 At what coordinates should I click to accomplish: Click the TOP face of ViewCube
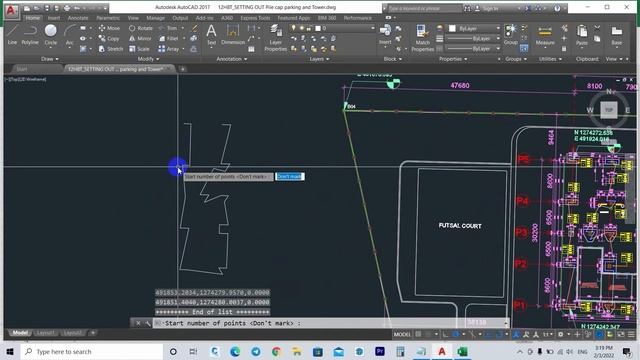click(x=609, y=110)
